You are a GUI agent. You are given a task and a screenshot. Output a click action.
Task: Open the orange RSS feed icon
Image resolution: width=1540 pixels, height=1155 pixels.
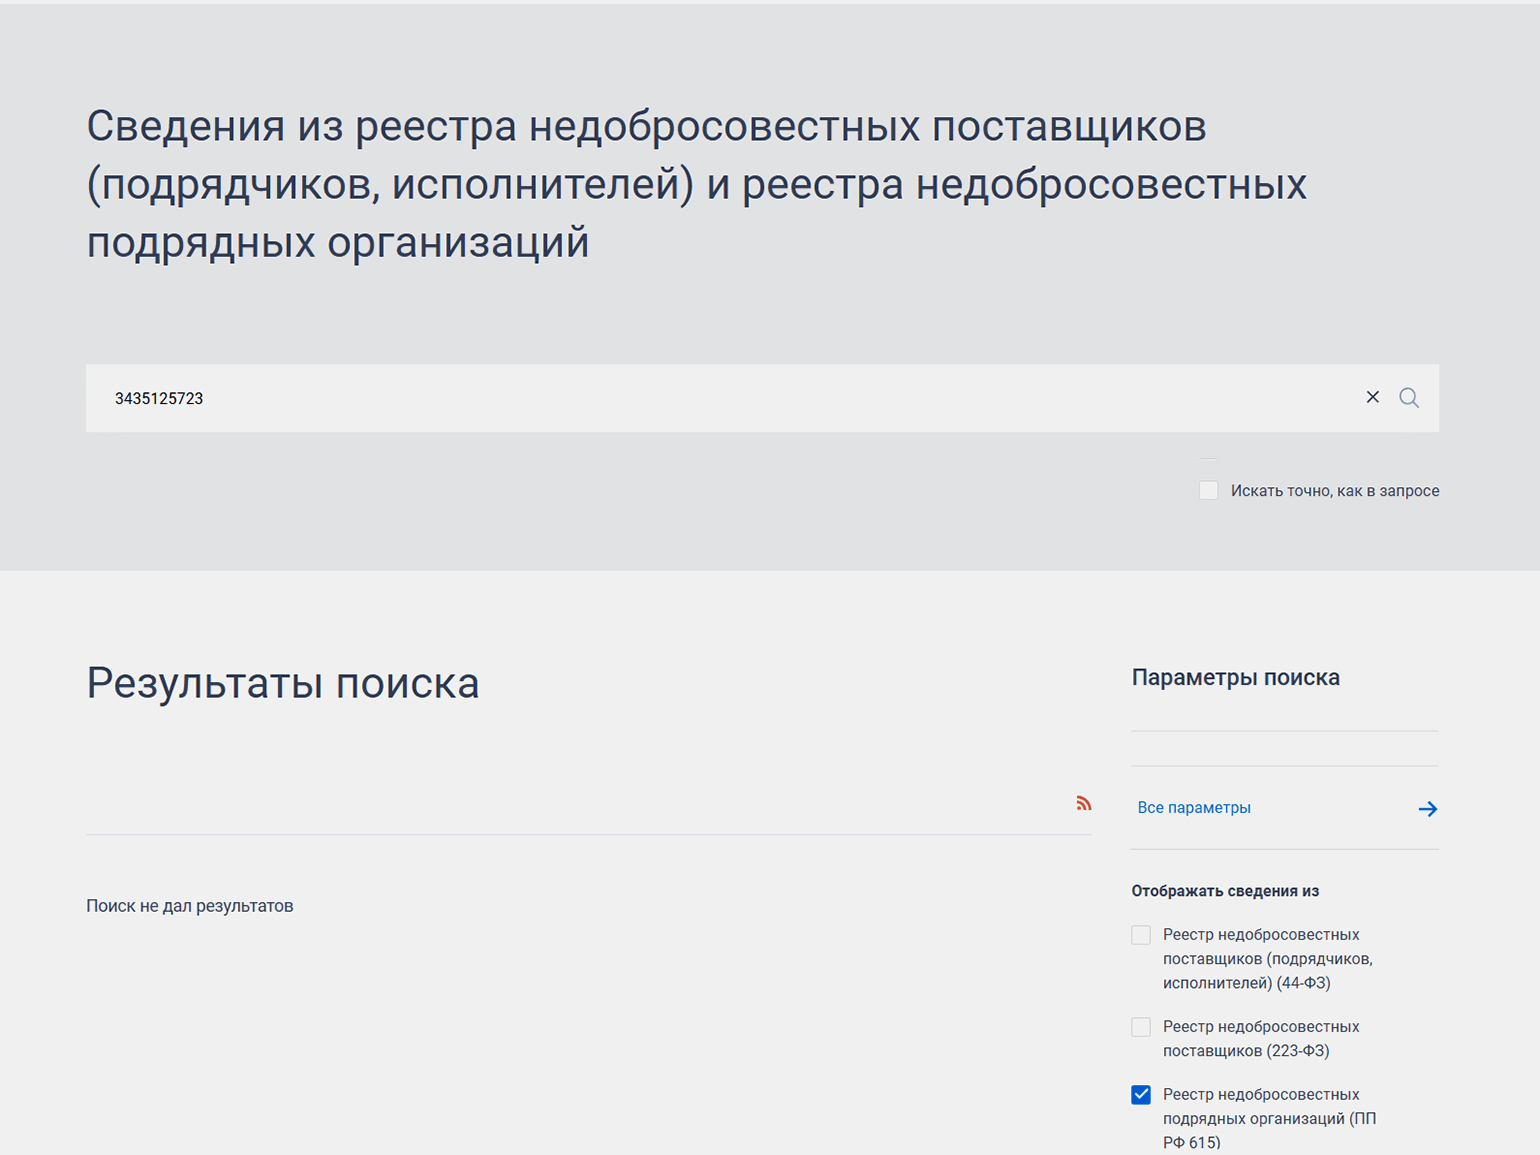coord(1083,804)
